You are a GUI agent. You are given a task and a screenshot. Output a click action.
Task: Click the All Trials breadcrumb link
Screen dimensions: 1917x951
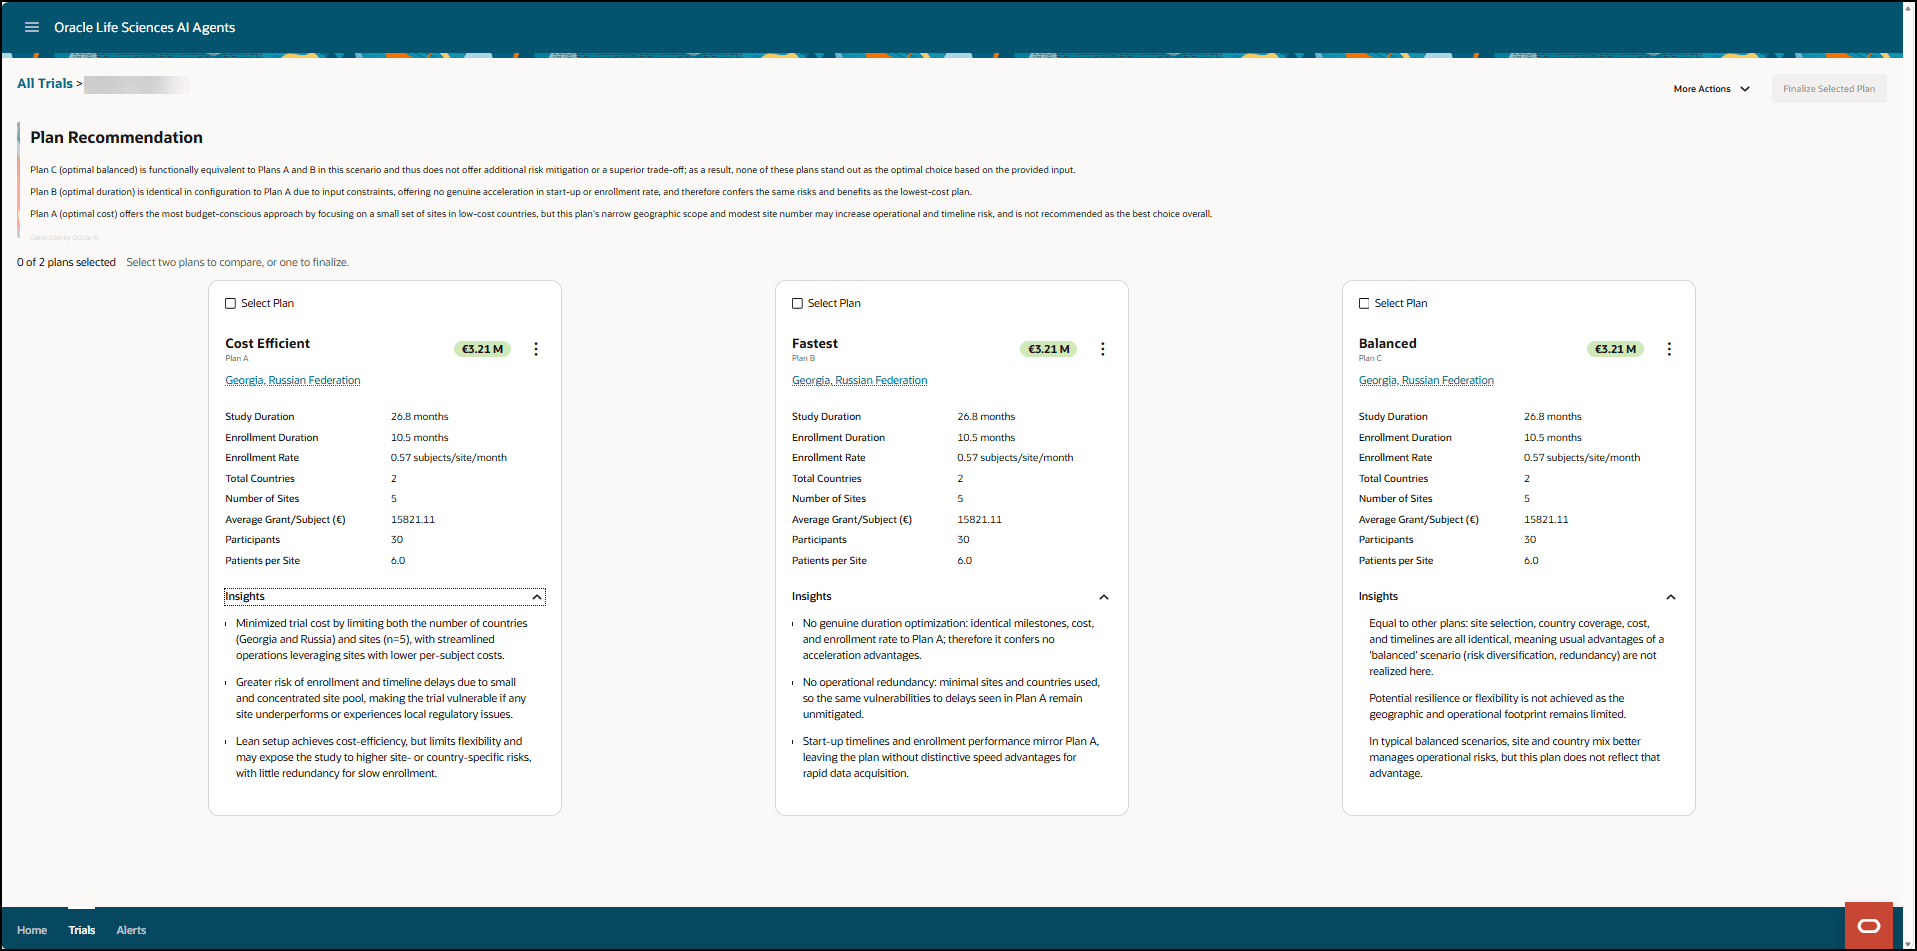[x=45, y=84]
